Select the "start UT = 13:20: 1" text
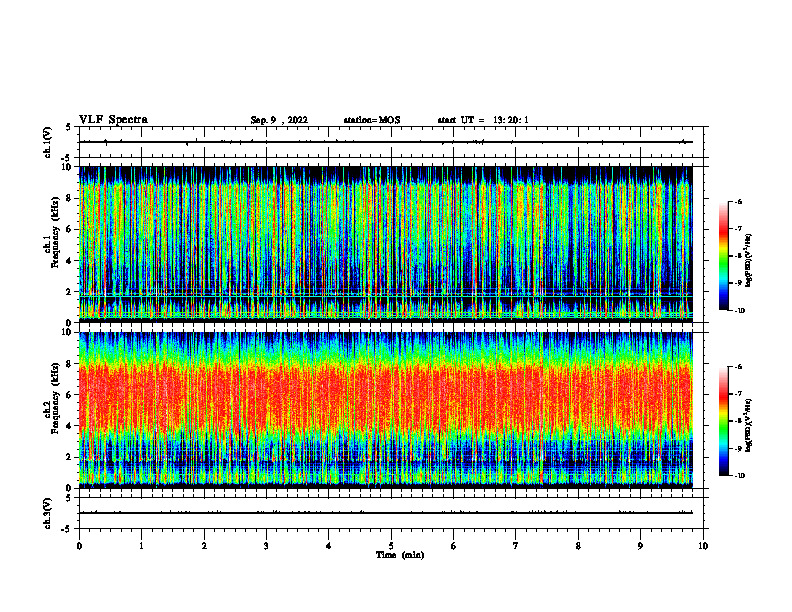The height and width of the screenshot is (612, 792). 483,120
